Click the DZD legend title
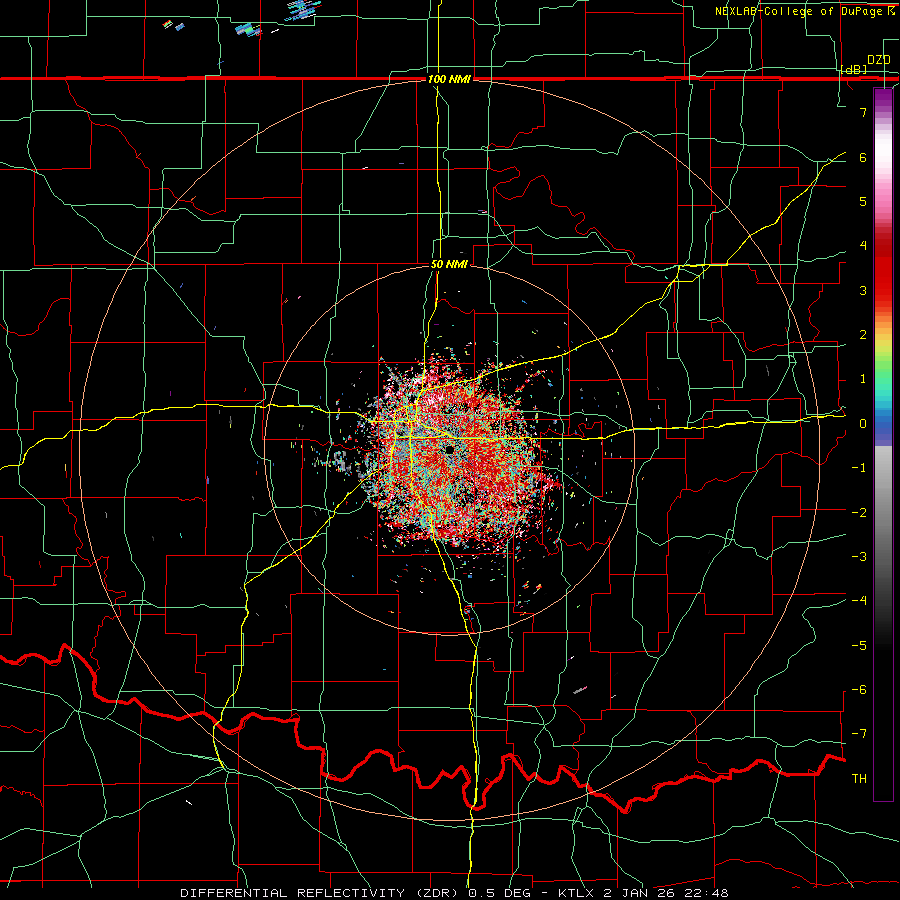Viewport: 900px width, 900px height. (x=878, y=60)
